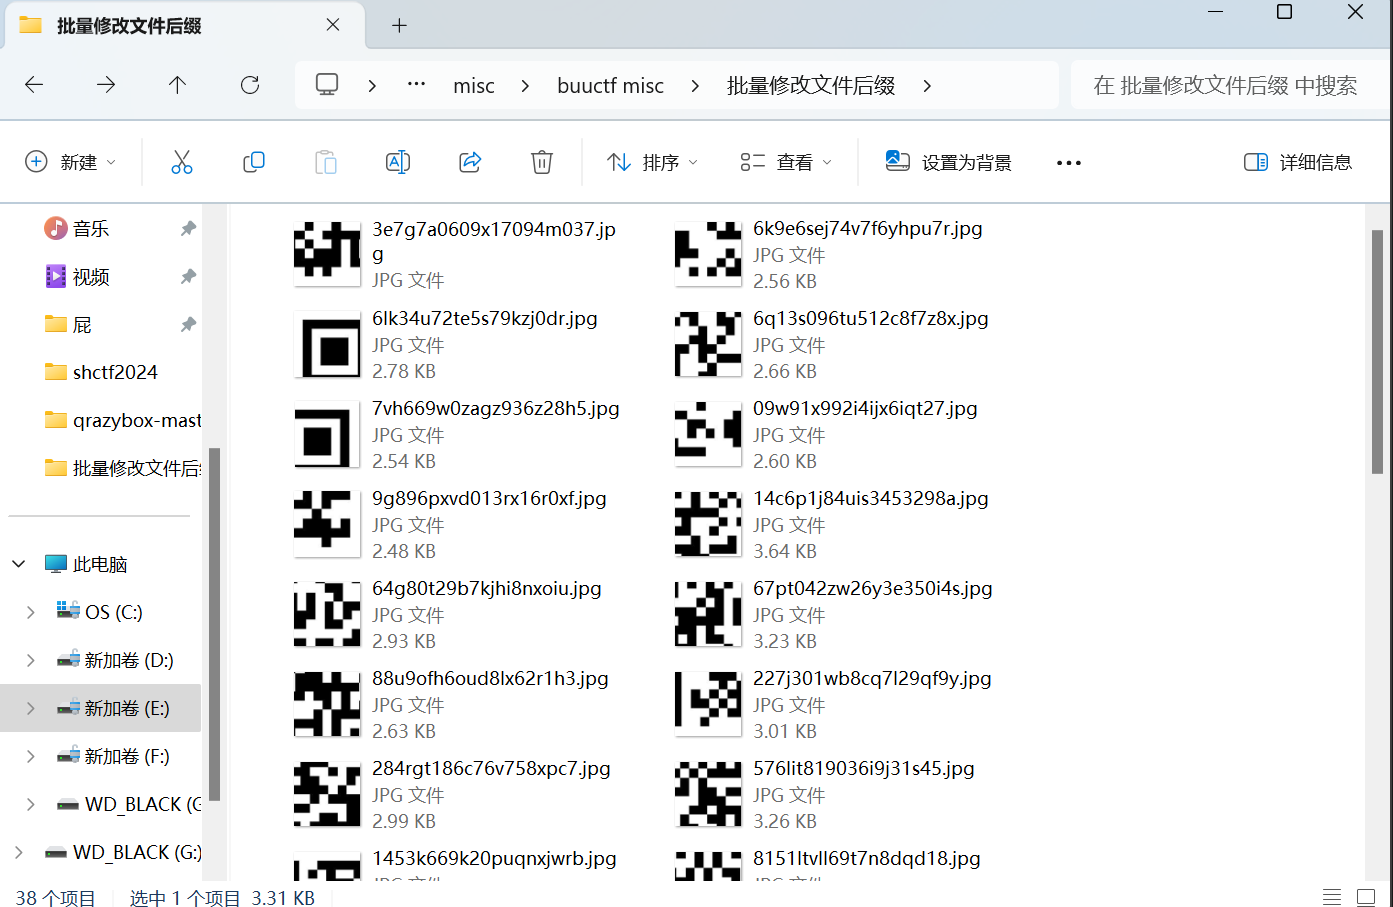Image resolution: width=1393 pixels, height=907 pixels.
Task: Click 设置为背景 button
Action: tap(948, 162)
